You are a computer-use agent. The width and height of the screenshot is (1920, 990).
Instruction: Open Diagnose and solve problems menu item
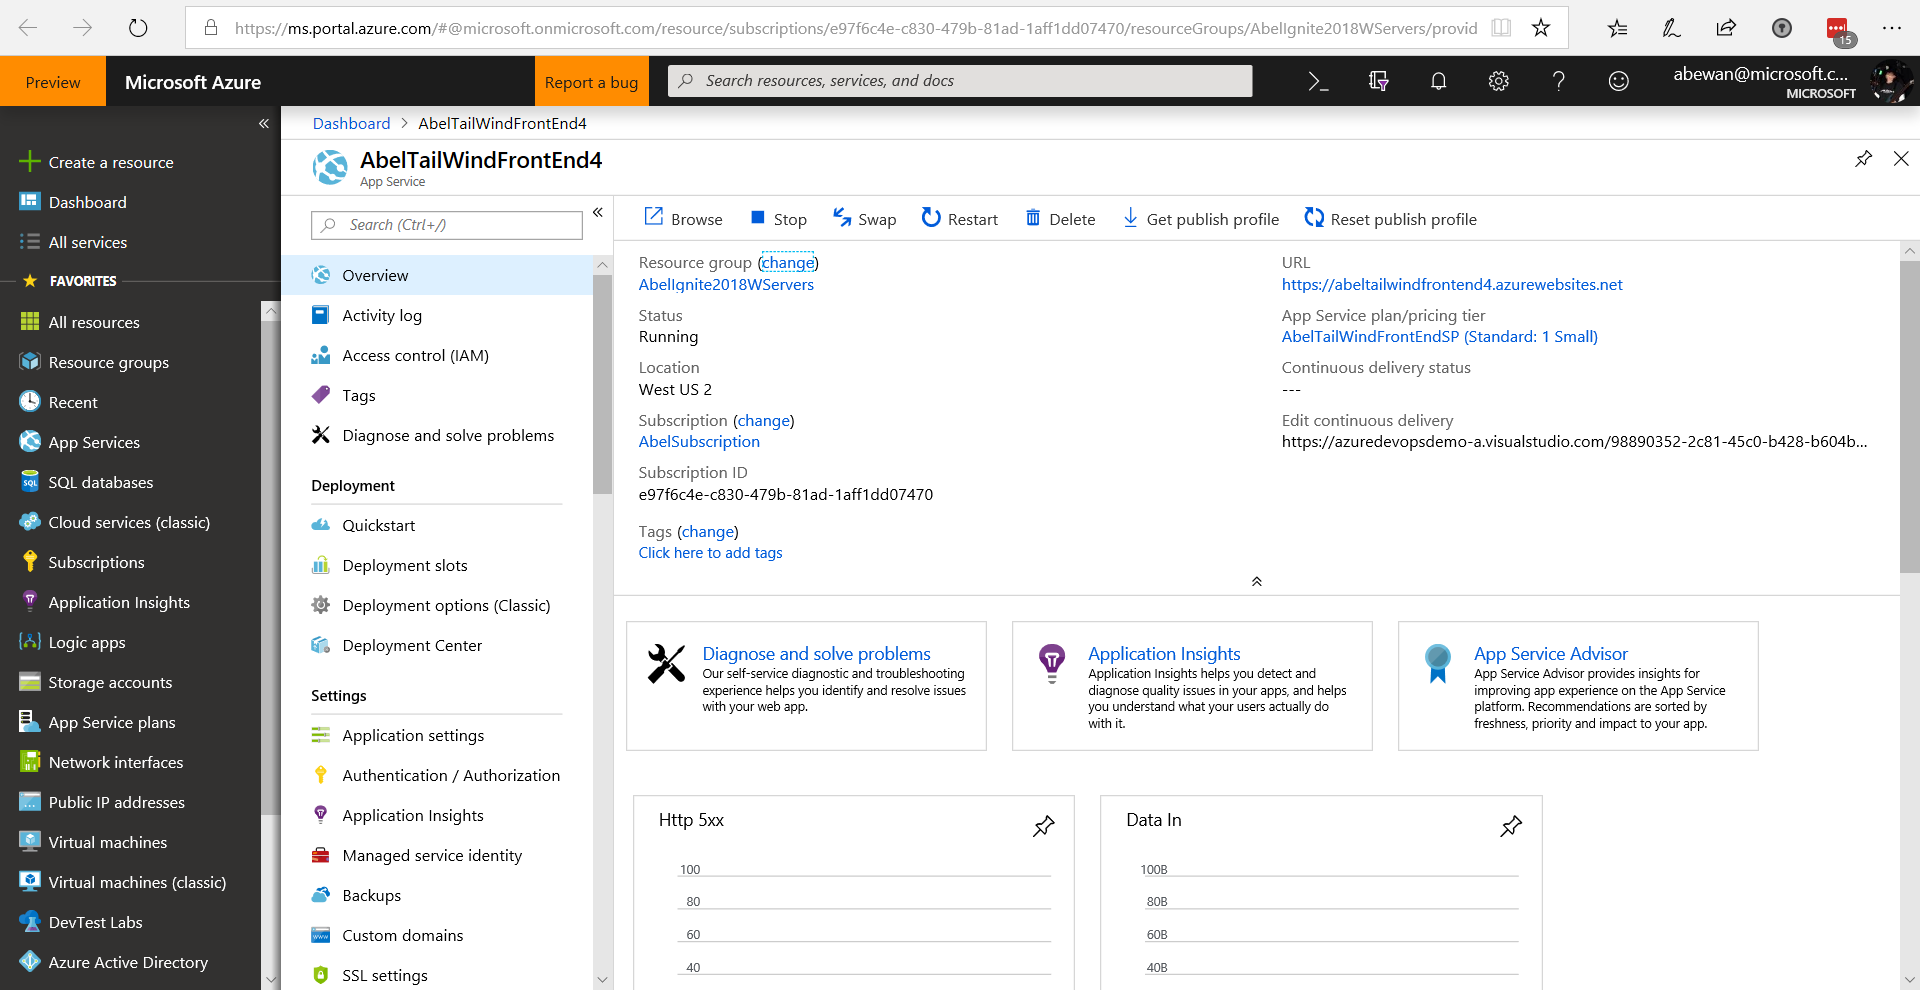tap(437, 435)
